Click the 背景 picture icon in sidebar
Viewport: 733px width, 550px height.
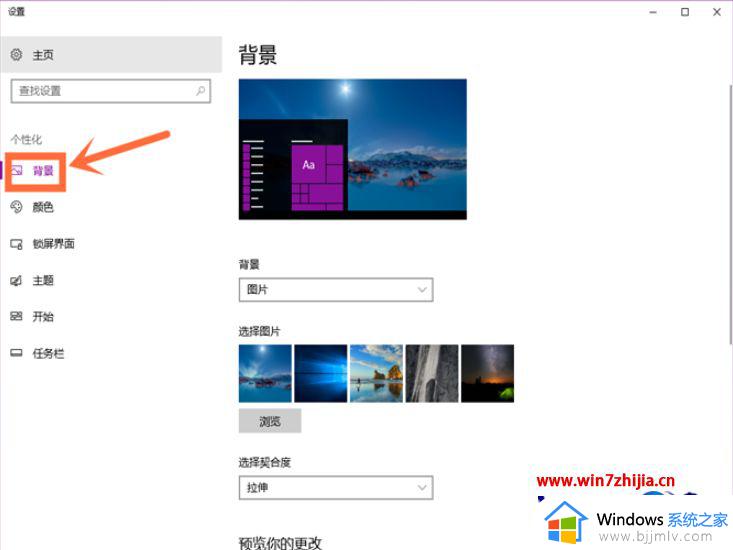17,170
